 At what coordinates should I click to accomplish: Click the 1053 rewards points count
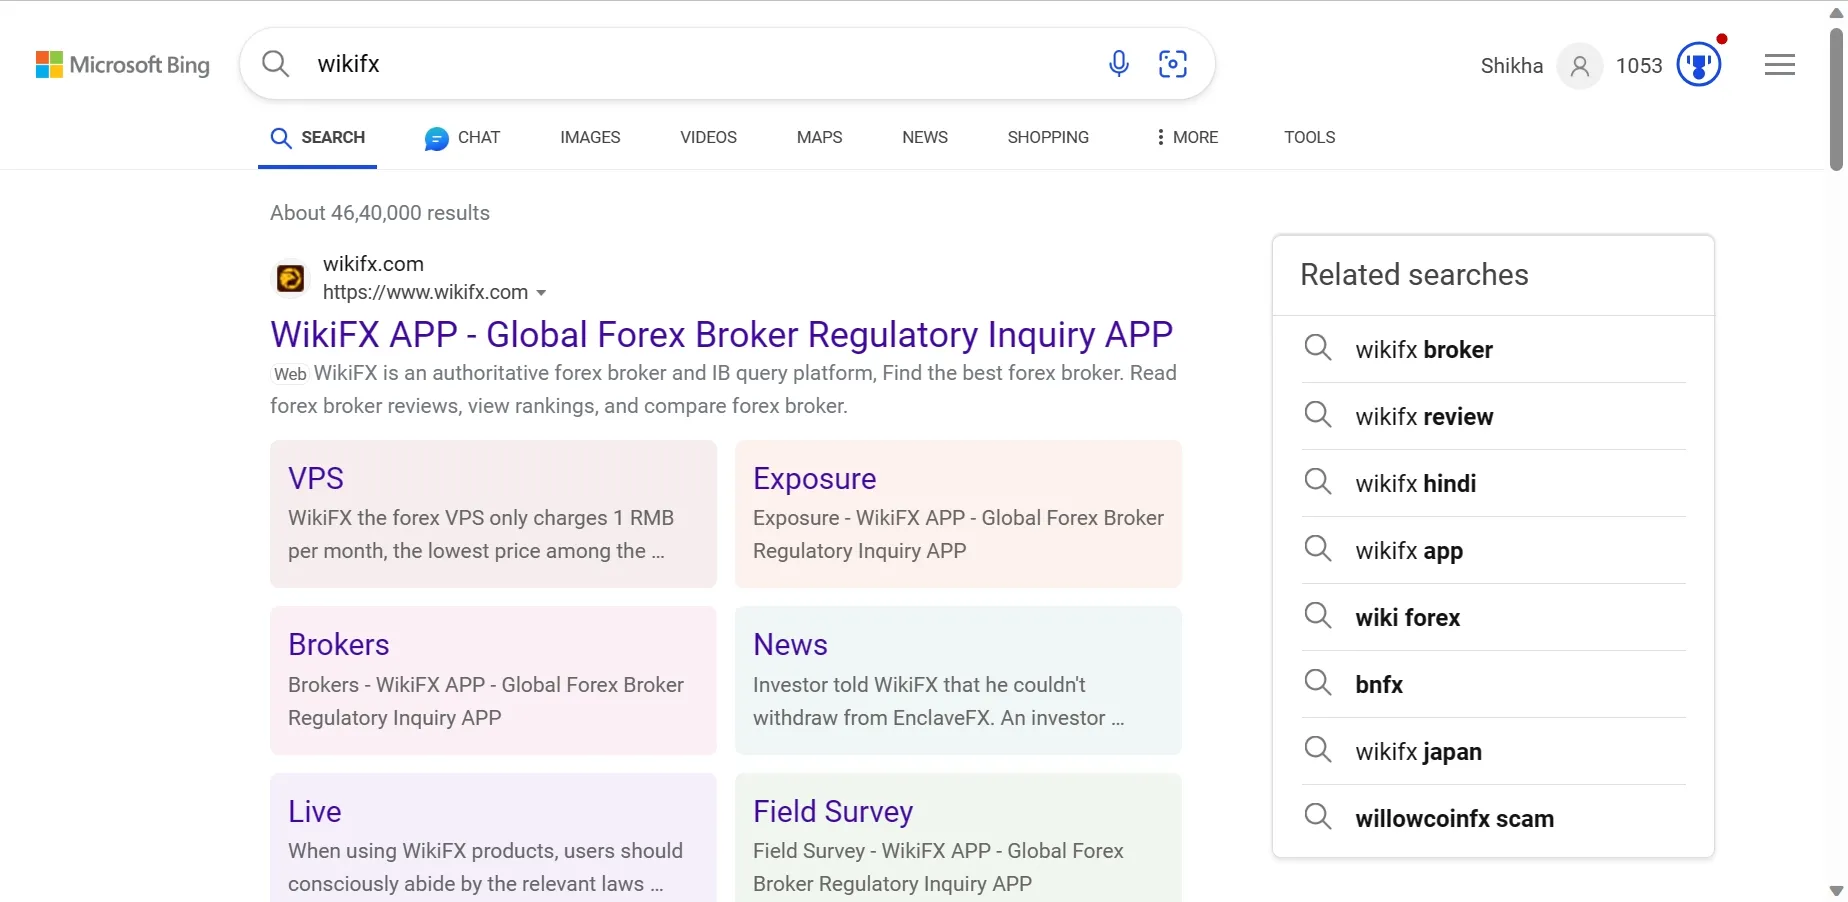point(1639,66)
